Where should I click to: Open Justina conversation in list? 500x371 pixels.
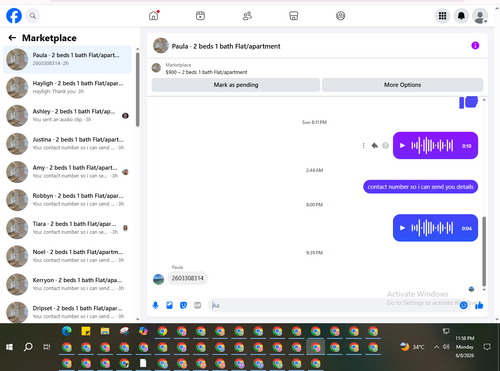coord(68,144)
